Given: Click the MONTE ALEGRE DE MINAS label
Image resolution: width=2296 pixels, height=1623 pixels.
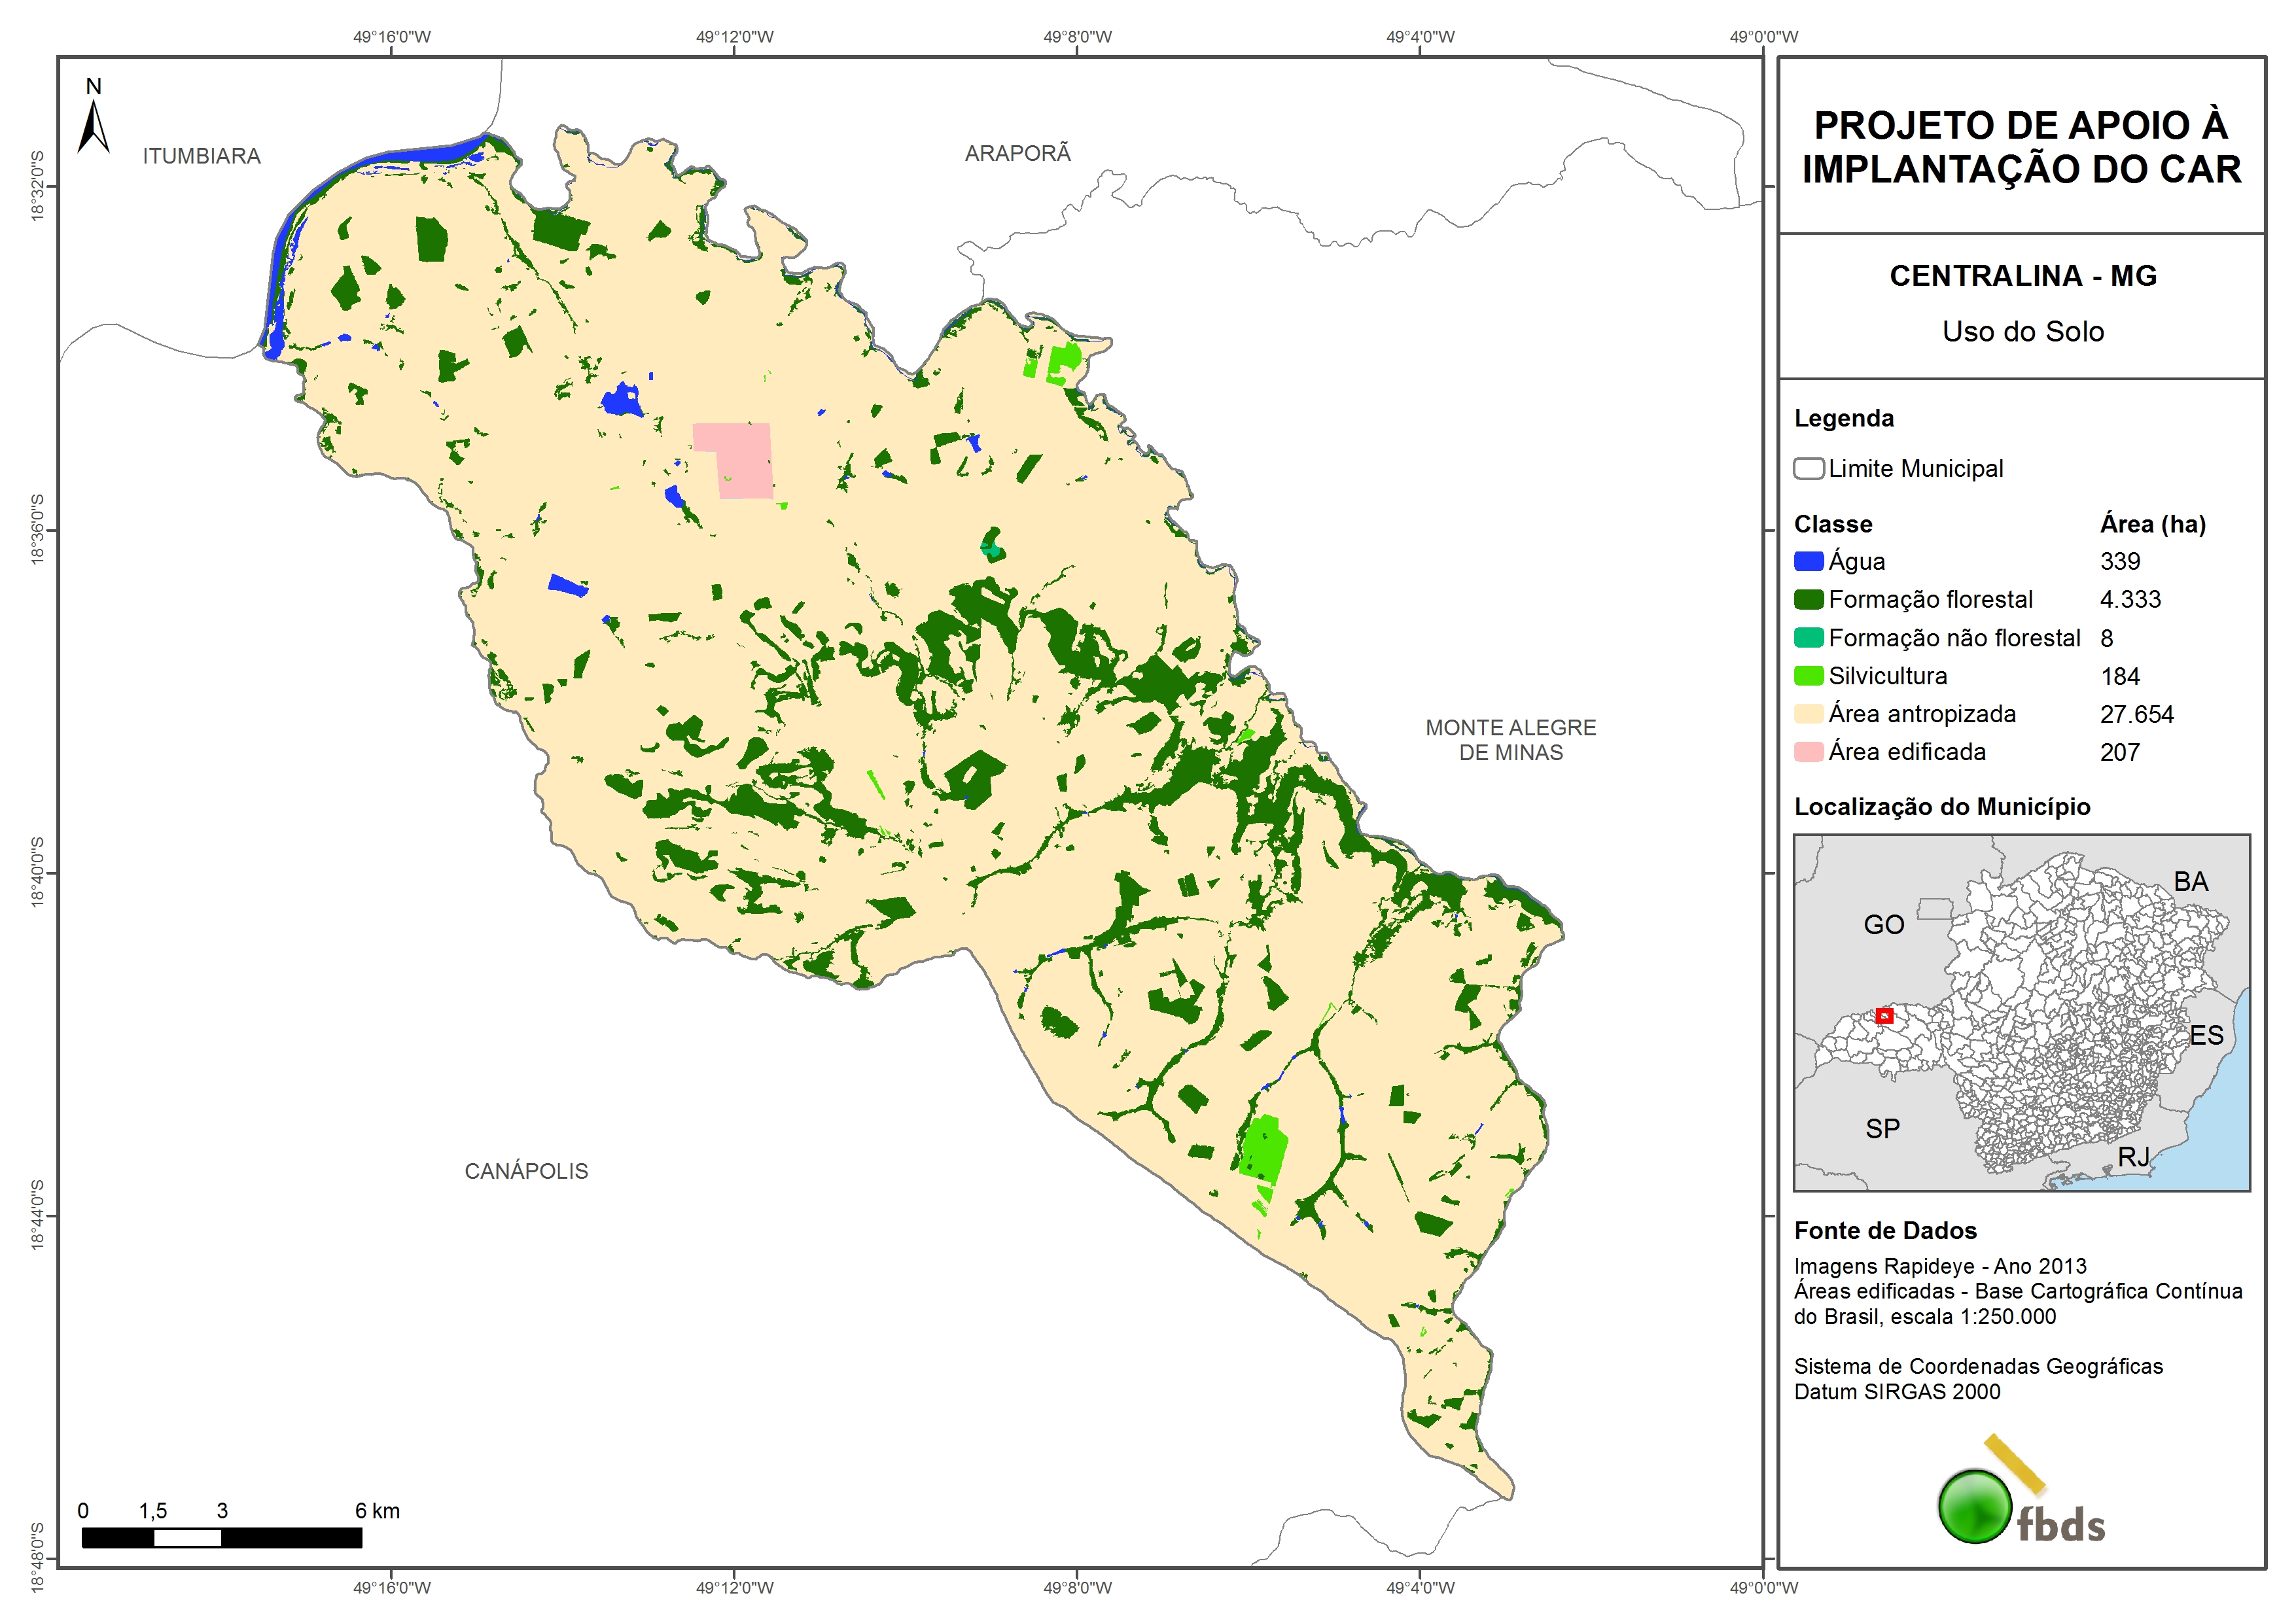Looking at the screenshot, I should click(x=1510, y=740).
